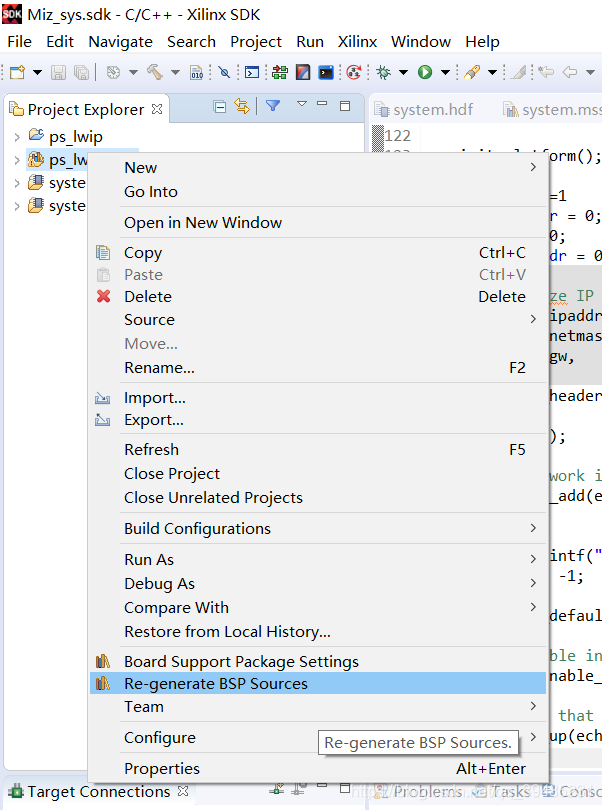Screen dimensions: 602x810
Task: Choose Go Into in the context menu
Action: coord(318,192)
